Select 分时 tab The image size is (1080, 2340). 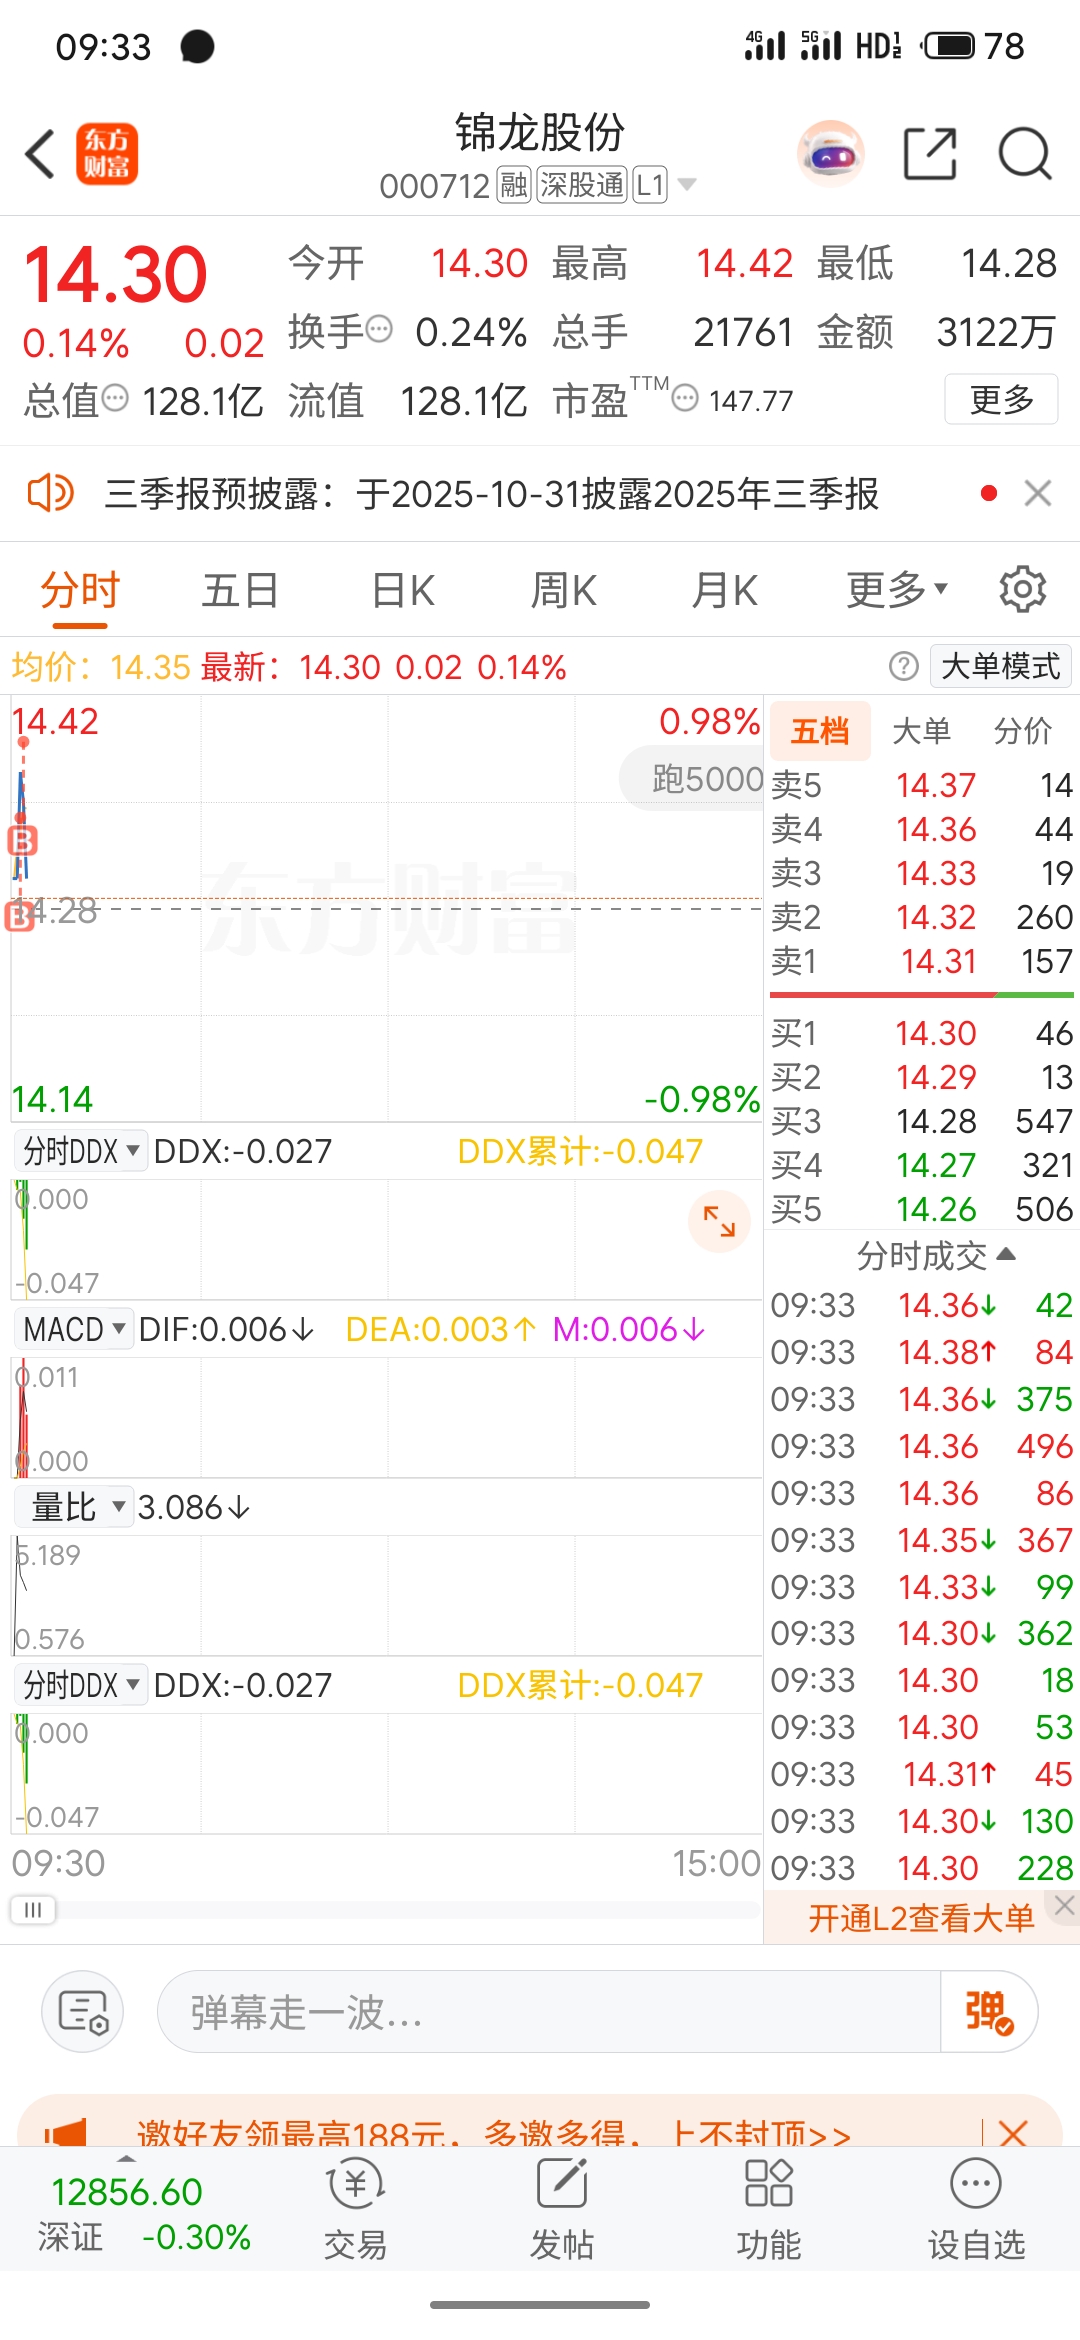[x=80, y=591]
